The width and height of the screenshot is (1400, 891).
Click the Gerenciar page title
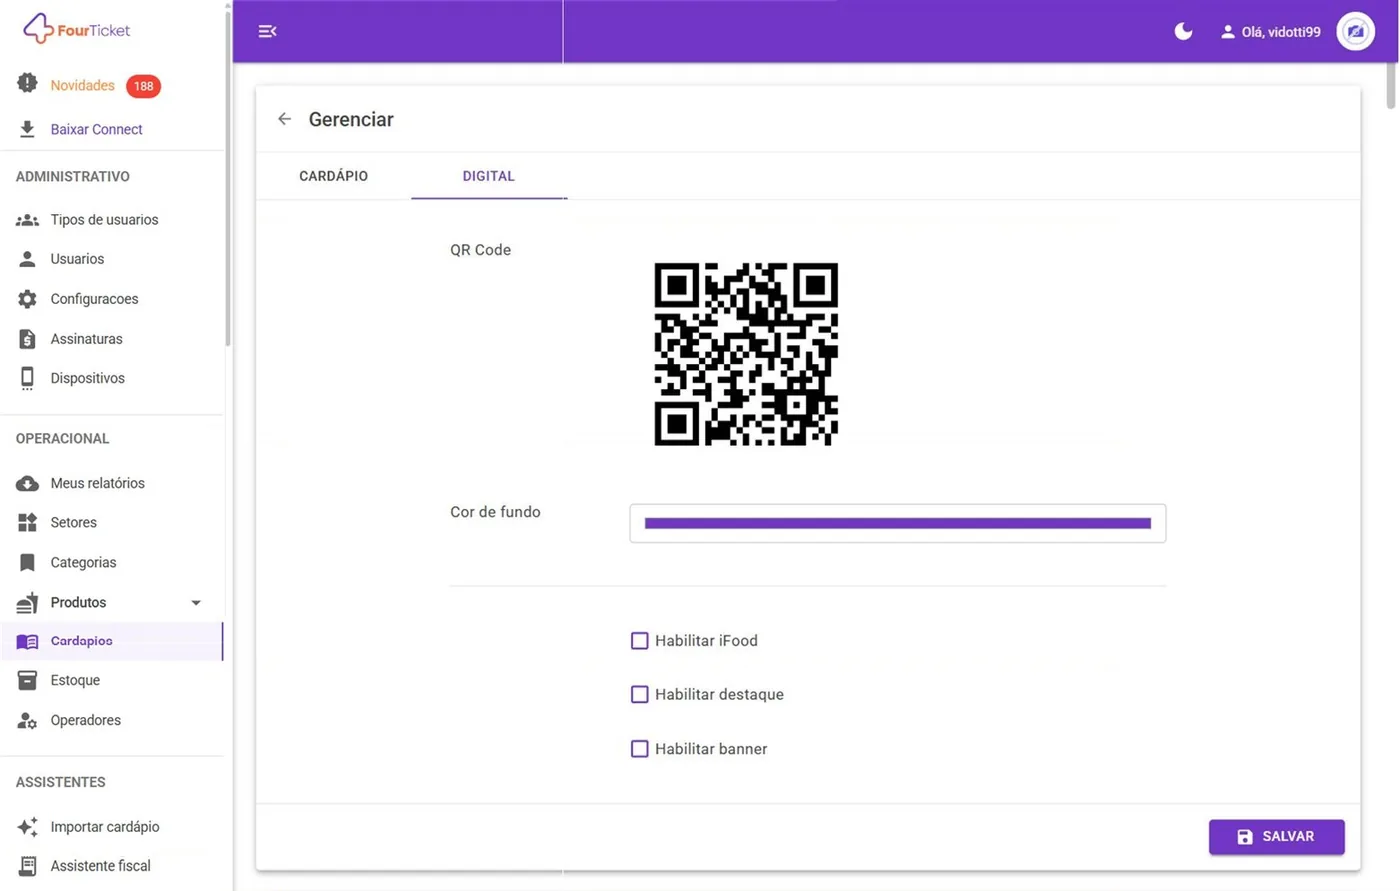click(351, 119)
